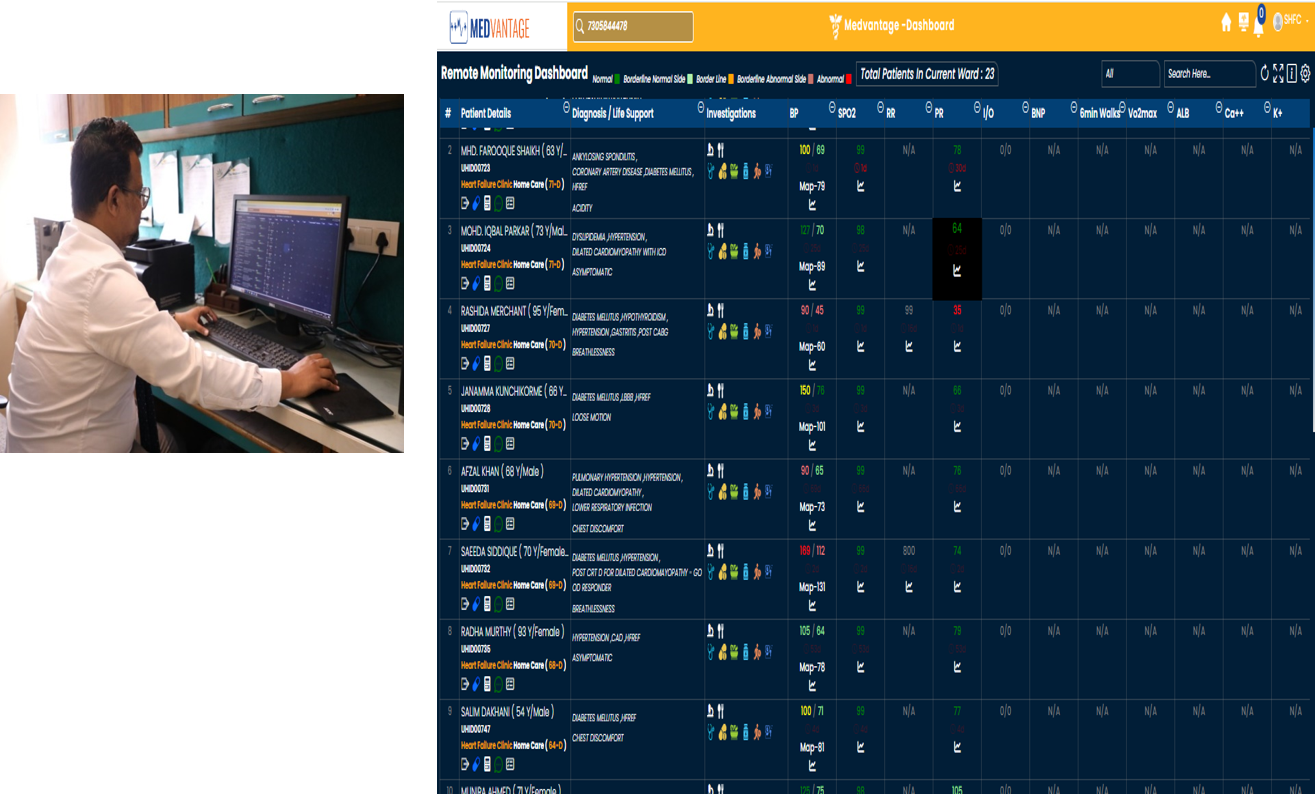The height and width of the screenshot is (794, 1315).
Task: Open the monitor icon beside the home icon
Action: (x=1243, y=22)
